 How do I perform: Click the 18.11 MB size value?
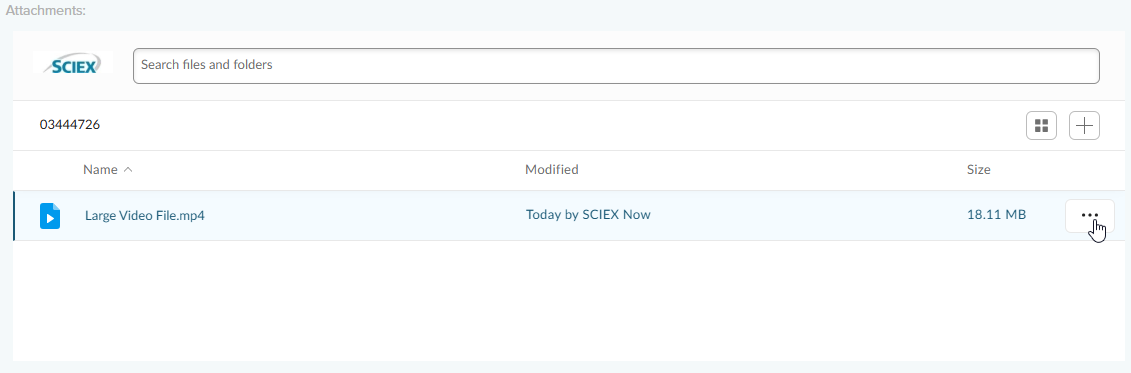(x=996, y=214)
